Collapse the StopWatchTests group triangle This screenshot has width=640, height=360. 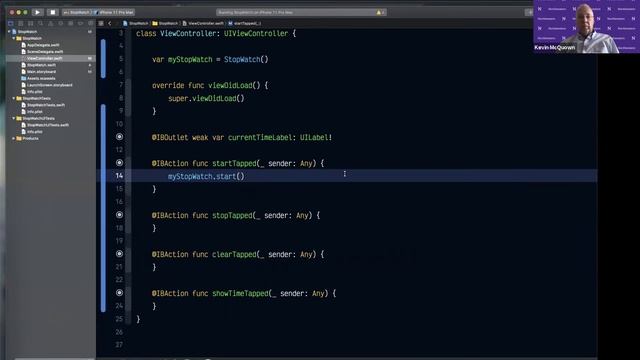click(x=13, y=98)
